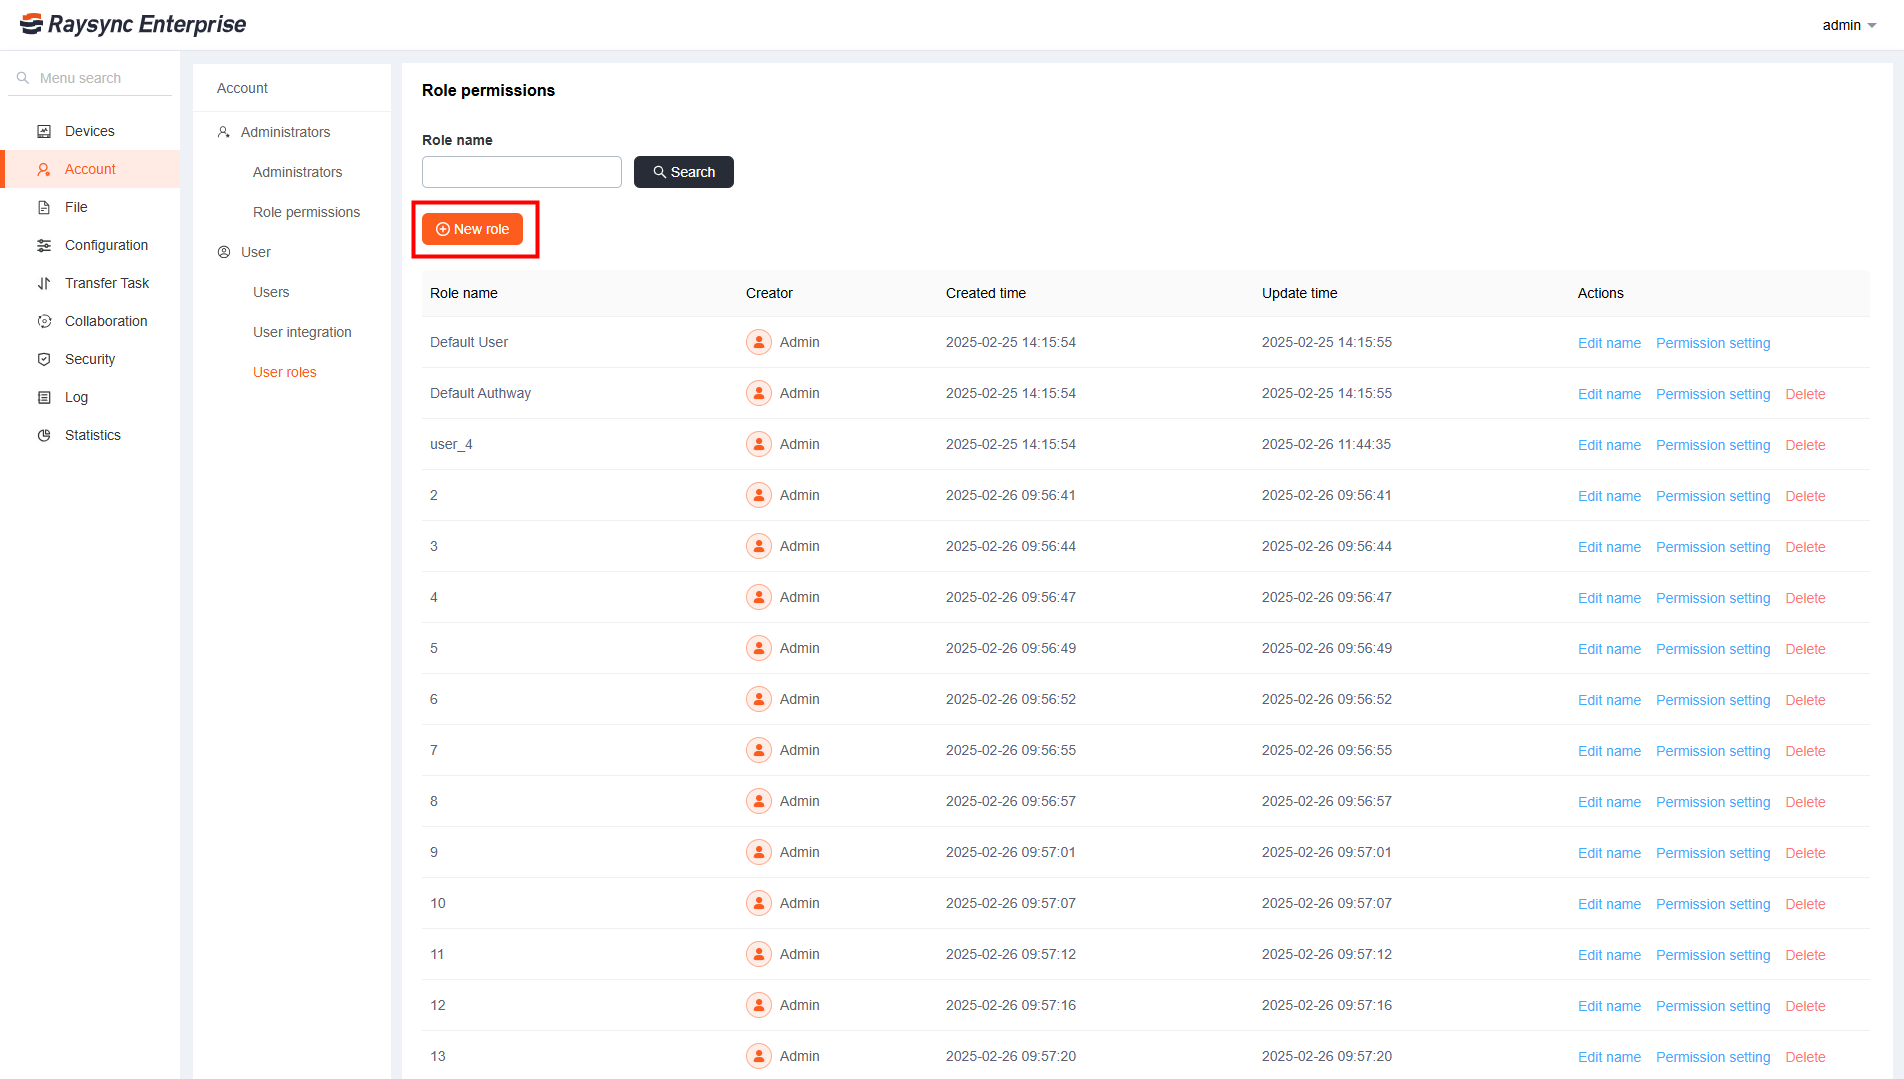
Task: Edit name of role 7
Action: point(1609,751)
